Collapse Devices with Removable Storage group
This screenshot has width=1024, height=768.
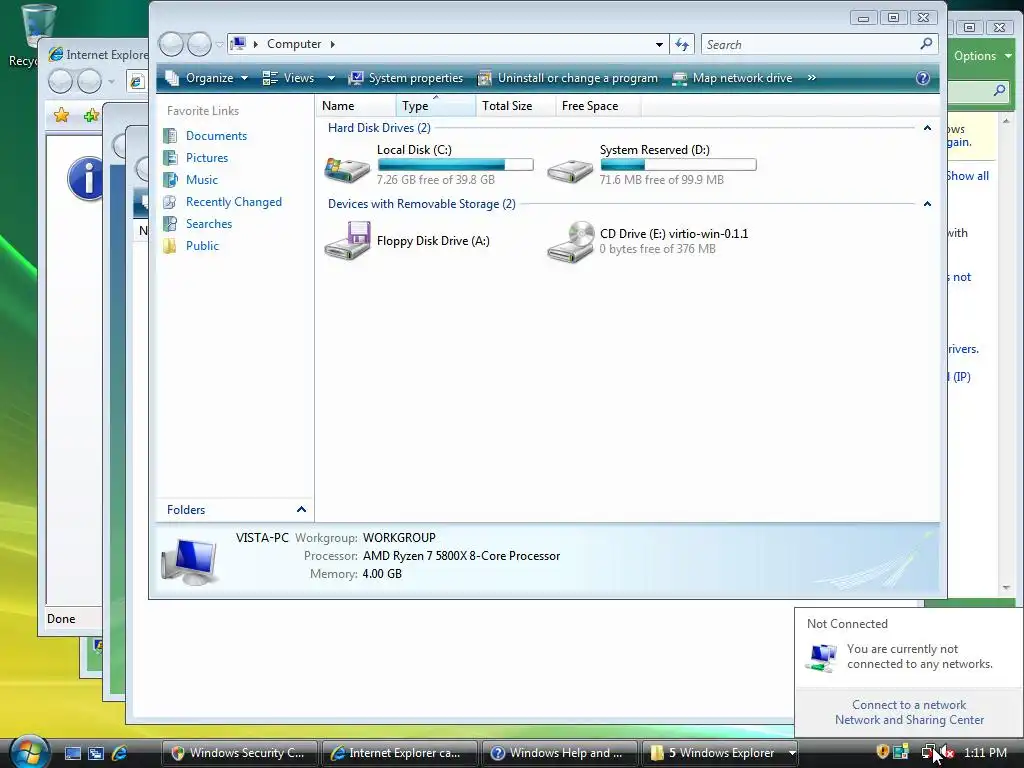point(927,204)
